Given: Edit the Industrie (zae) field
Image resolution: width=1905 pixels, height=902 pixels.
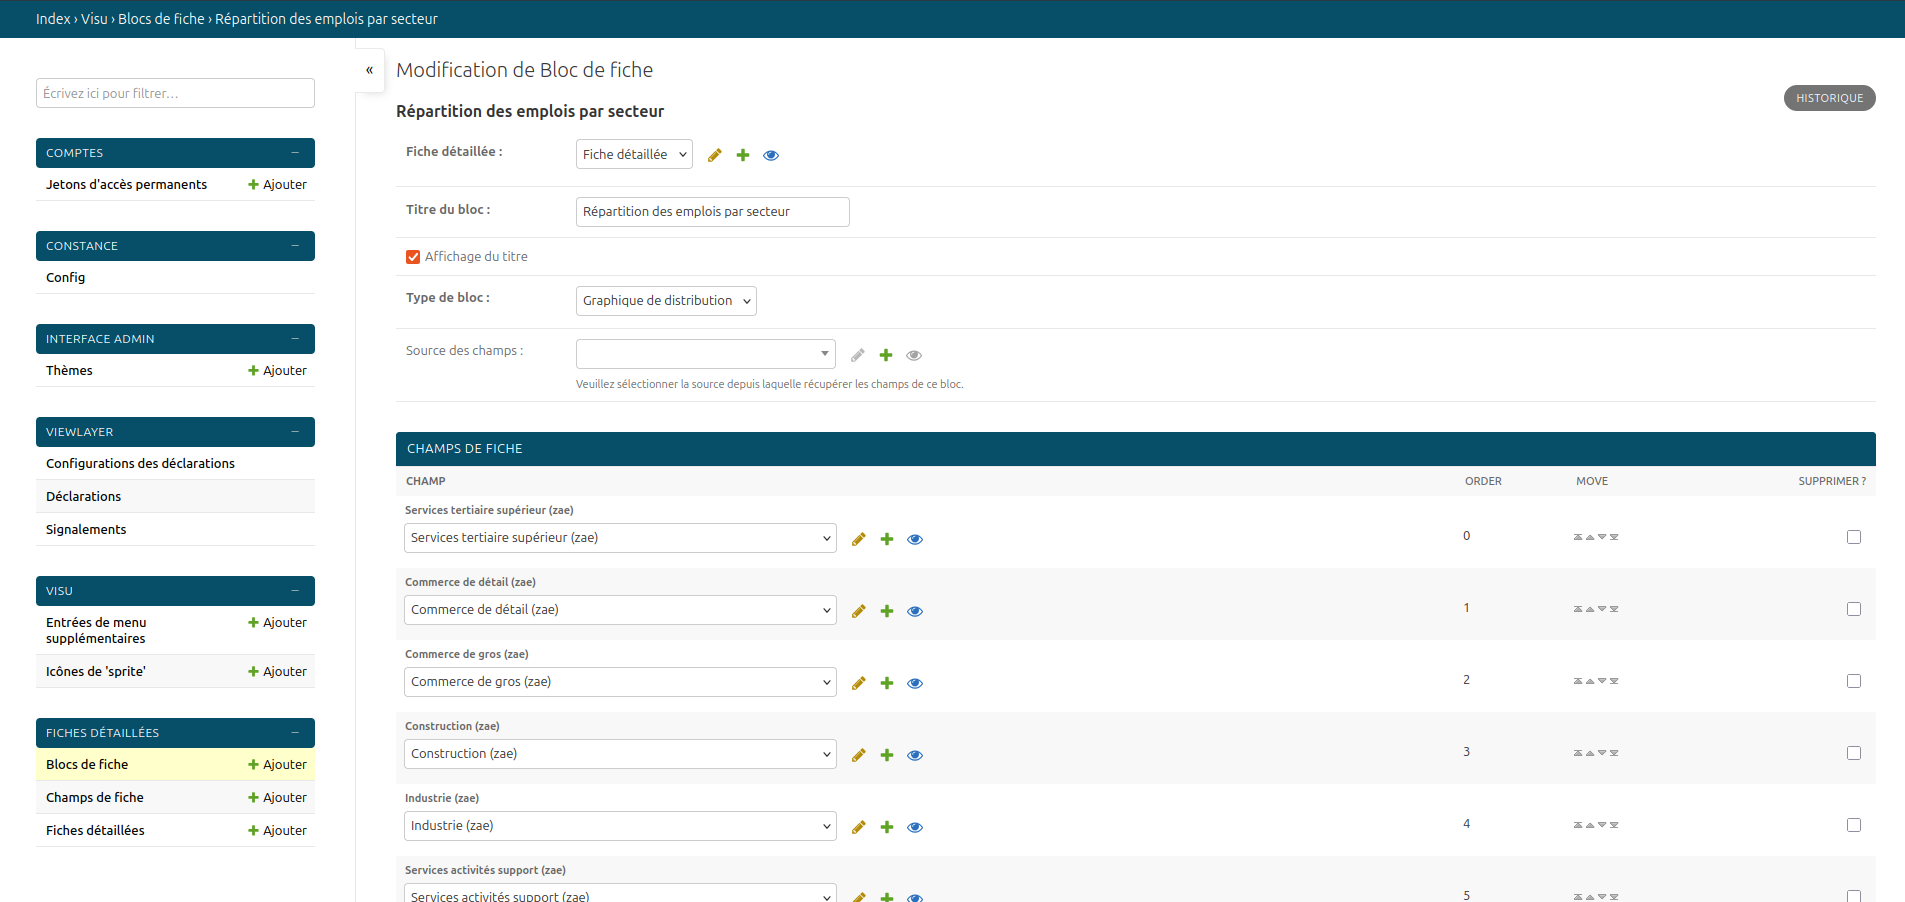Looking at the screenshot, I should [859, 827].
